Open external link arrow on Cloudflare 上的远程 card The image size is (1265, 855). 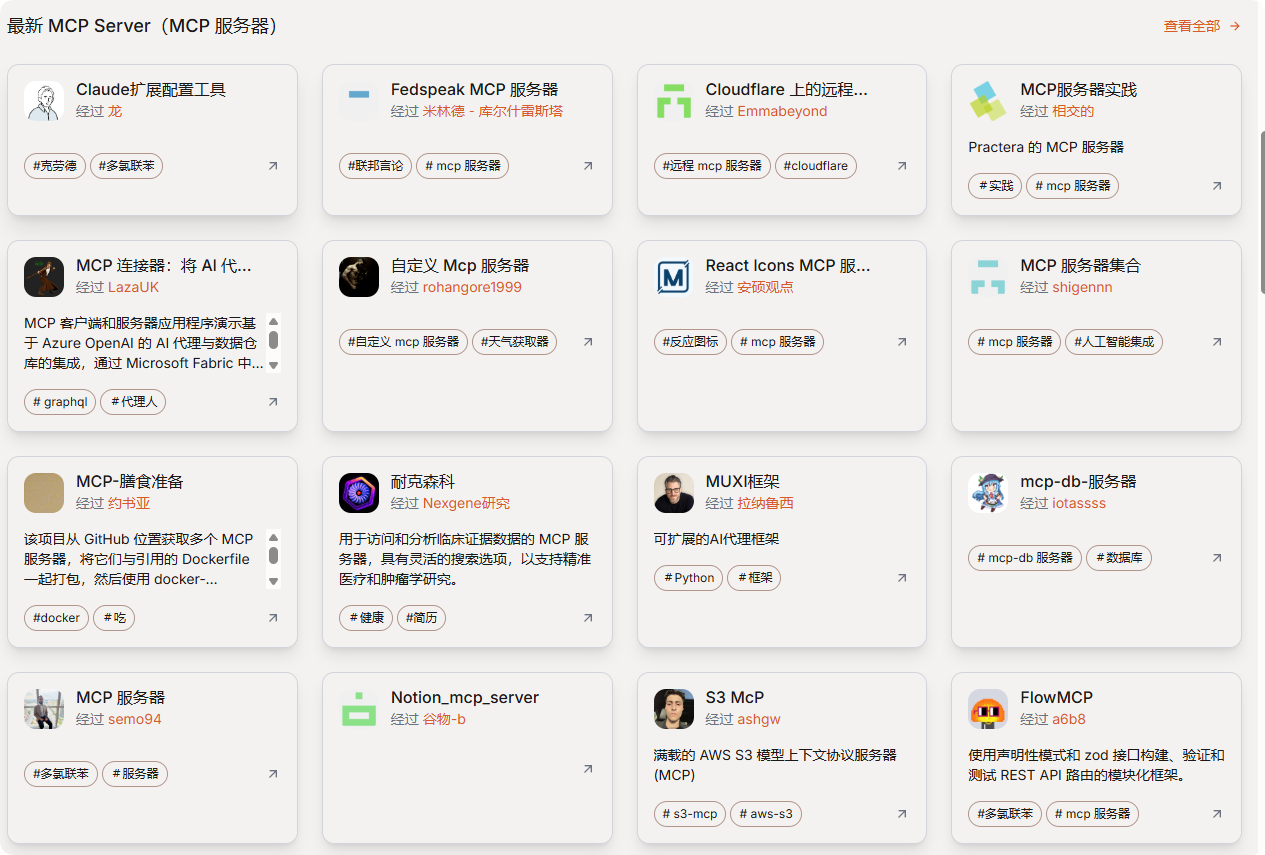click(x=902, y=166)
